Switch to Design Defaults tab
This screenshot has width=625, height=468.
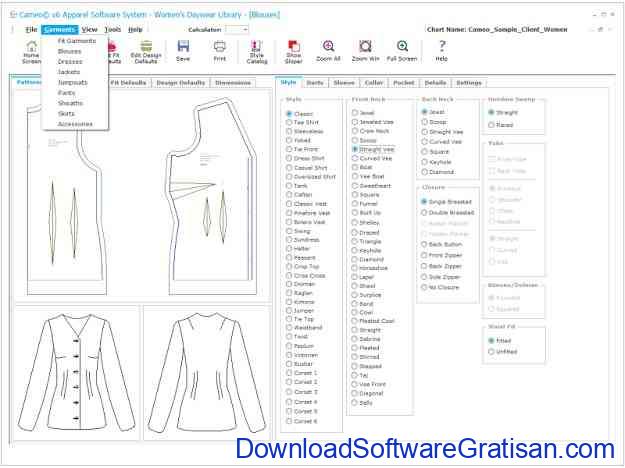pos(181,83)
